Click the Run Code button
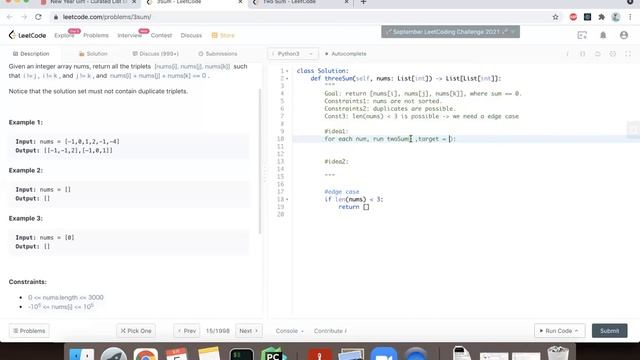 point(559,331)
